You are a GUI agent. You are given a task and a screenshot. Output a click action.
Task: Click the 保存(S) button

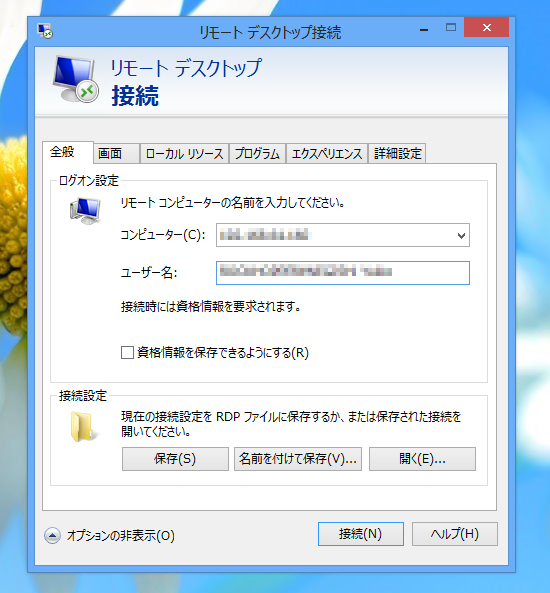click(x=175, y=459)
